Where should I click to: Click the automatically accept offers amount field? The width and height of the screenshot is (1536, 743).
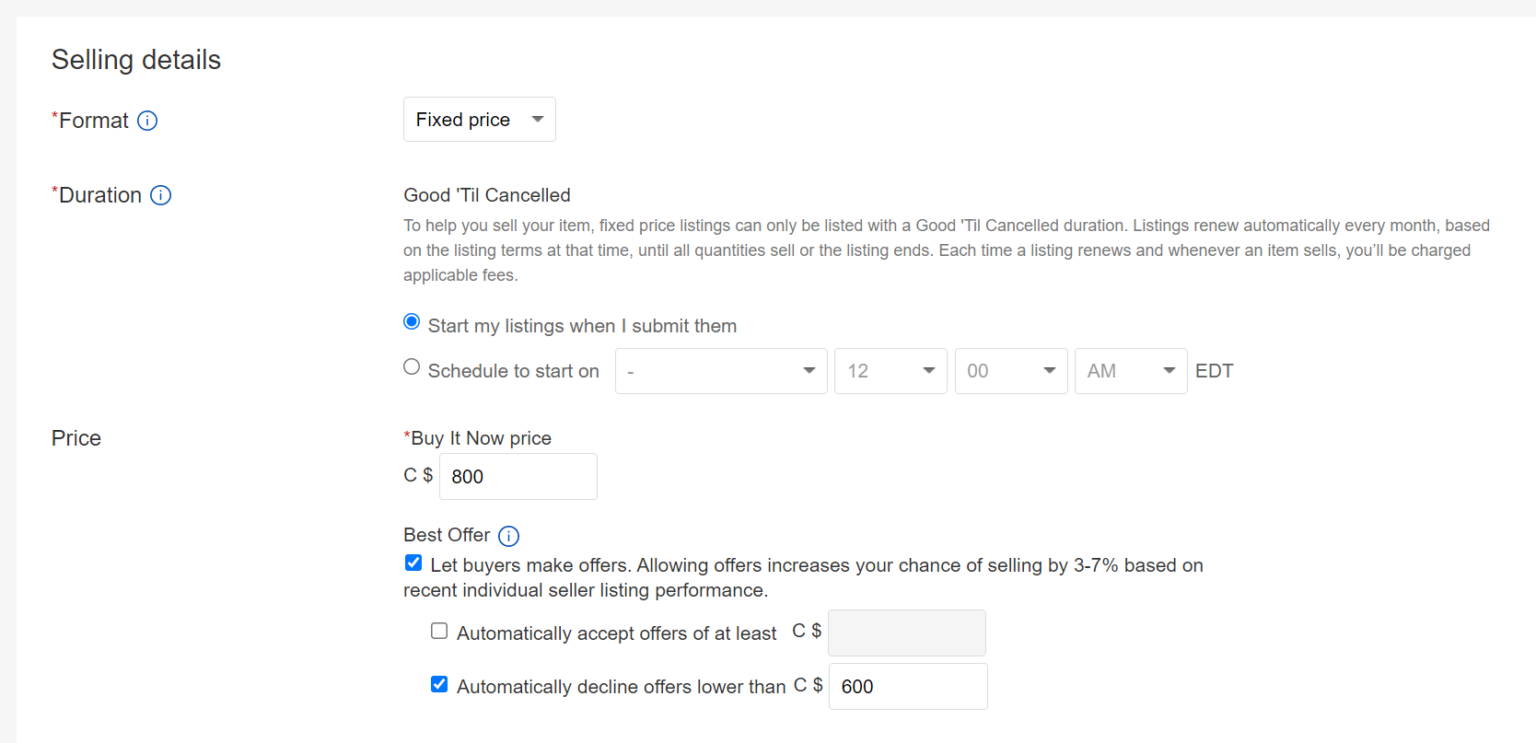click(x=906, y=632)
